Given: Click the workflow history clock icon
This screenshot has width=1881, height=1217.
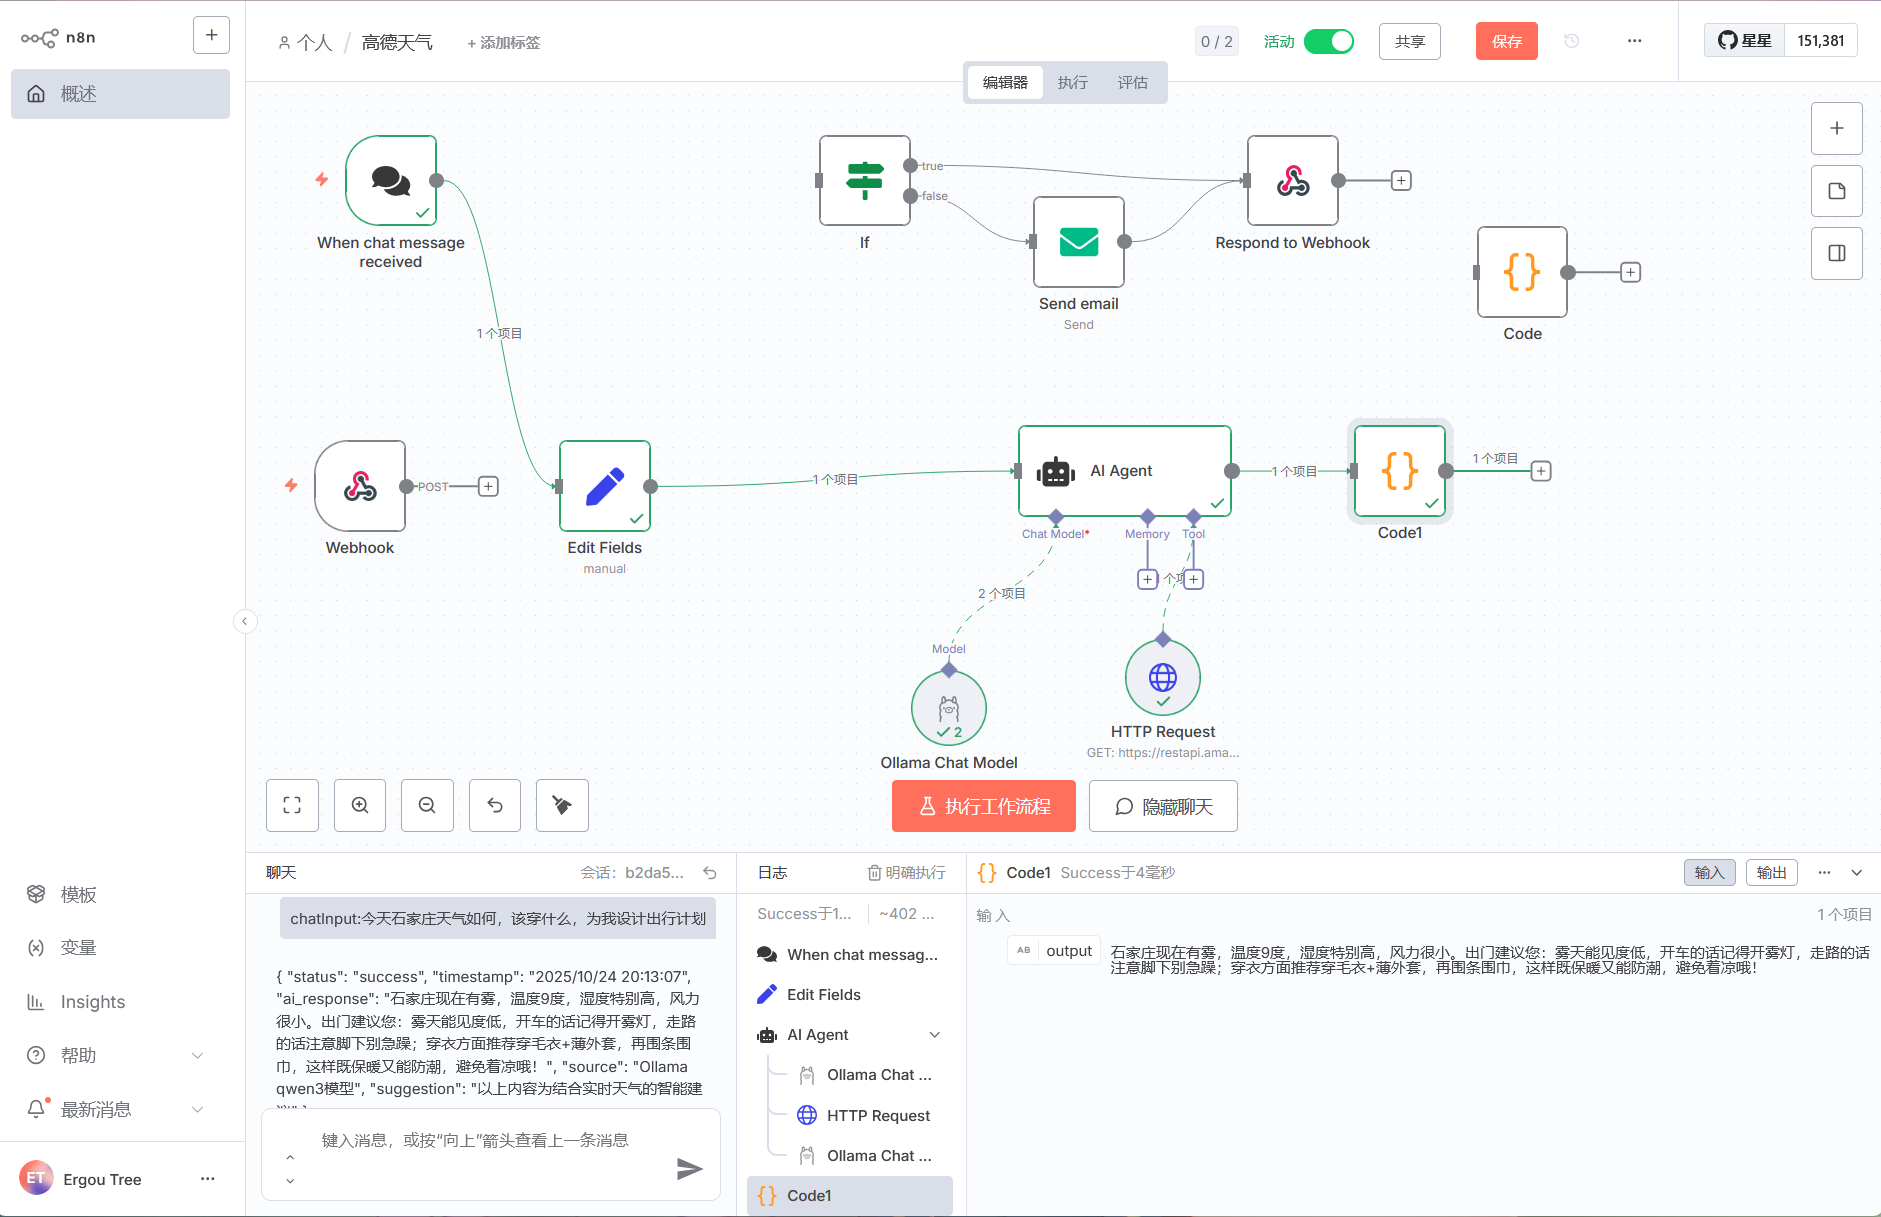Looking at the screenshot, I should [x=1571, y=41].
